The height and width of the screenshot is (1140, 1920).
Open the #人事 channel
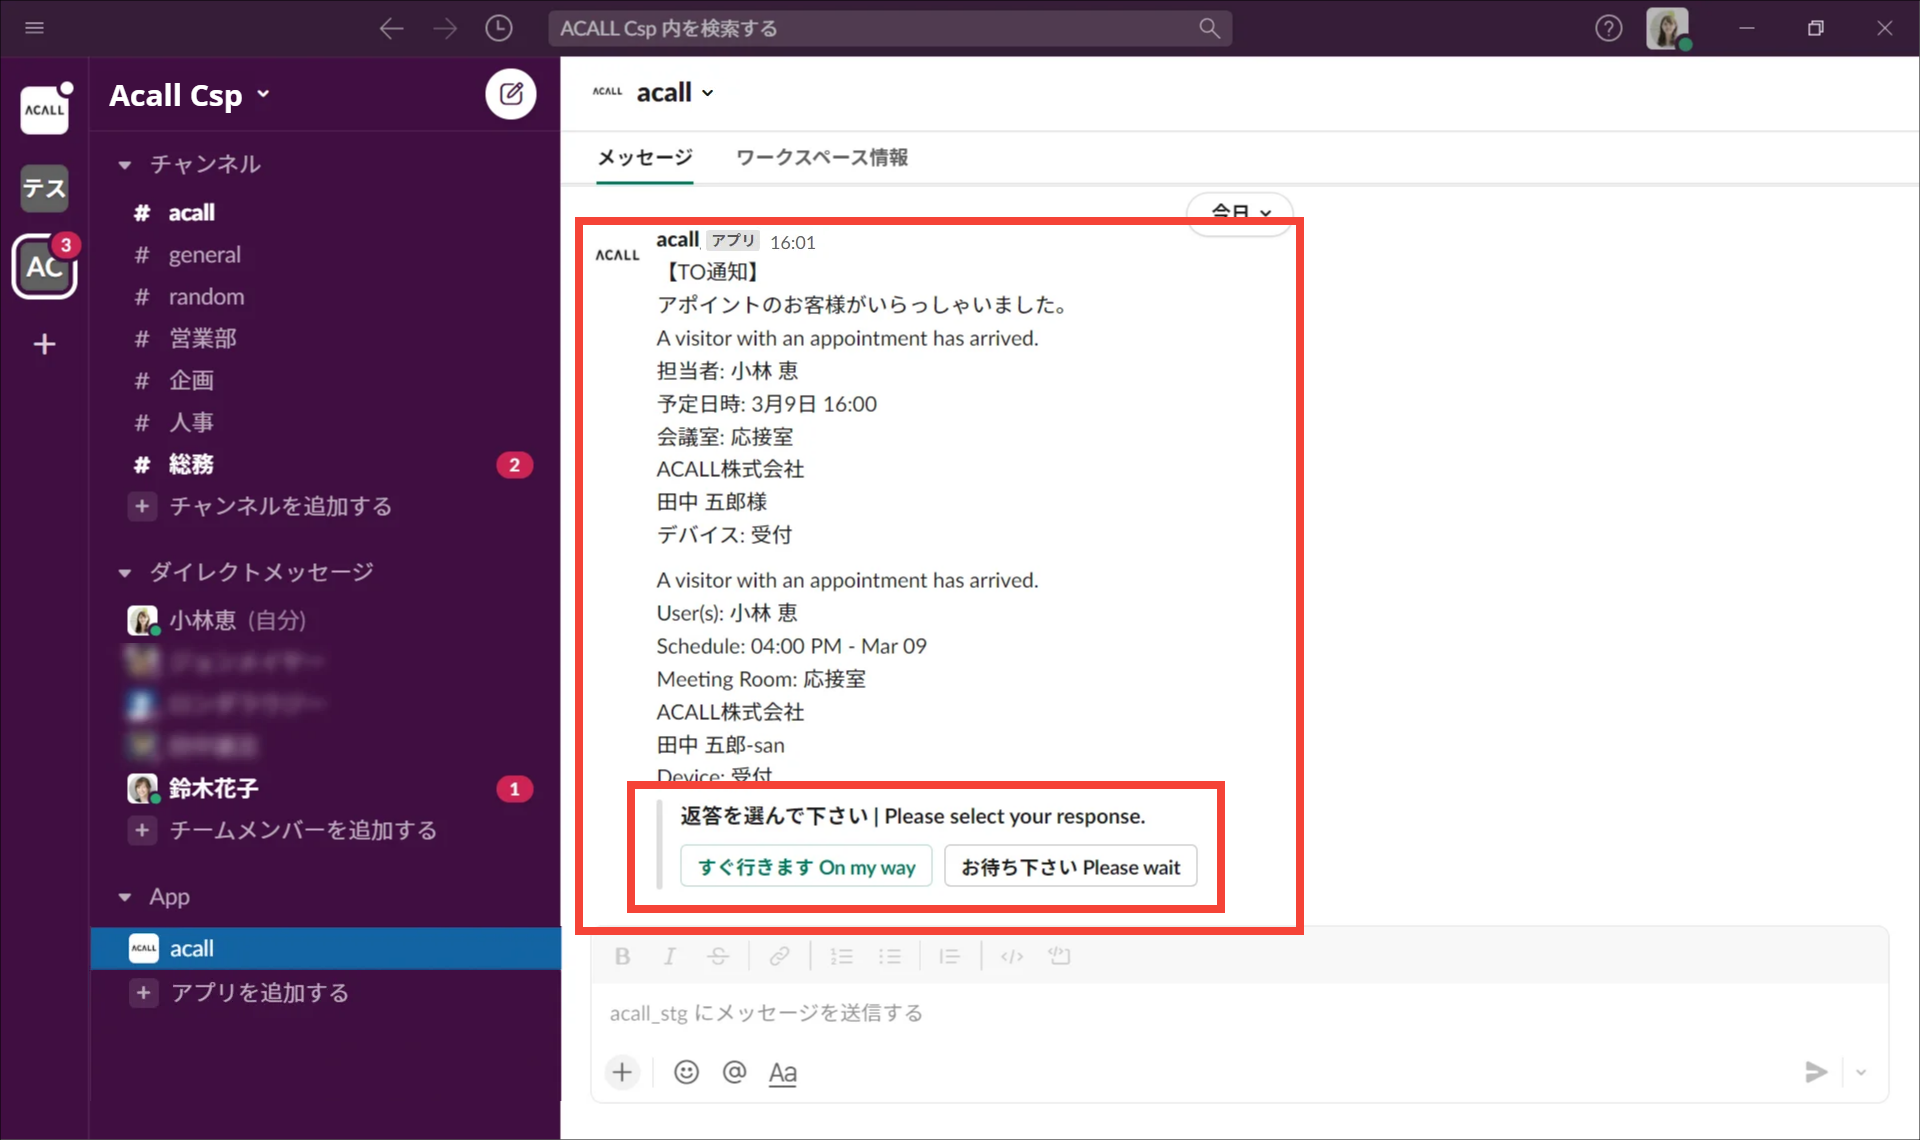coord(325,422)
